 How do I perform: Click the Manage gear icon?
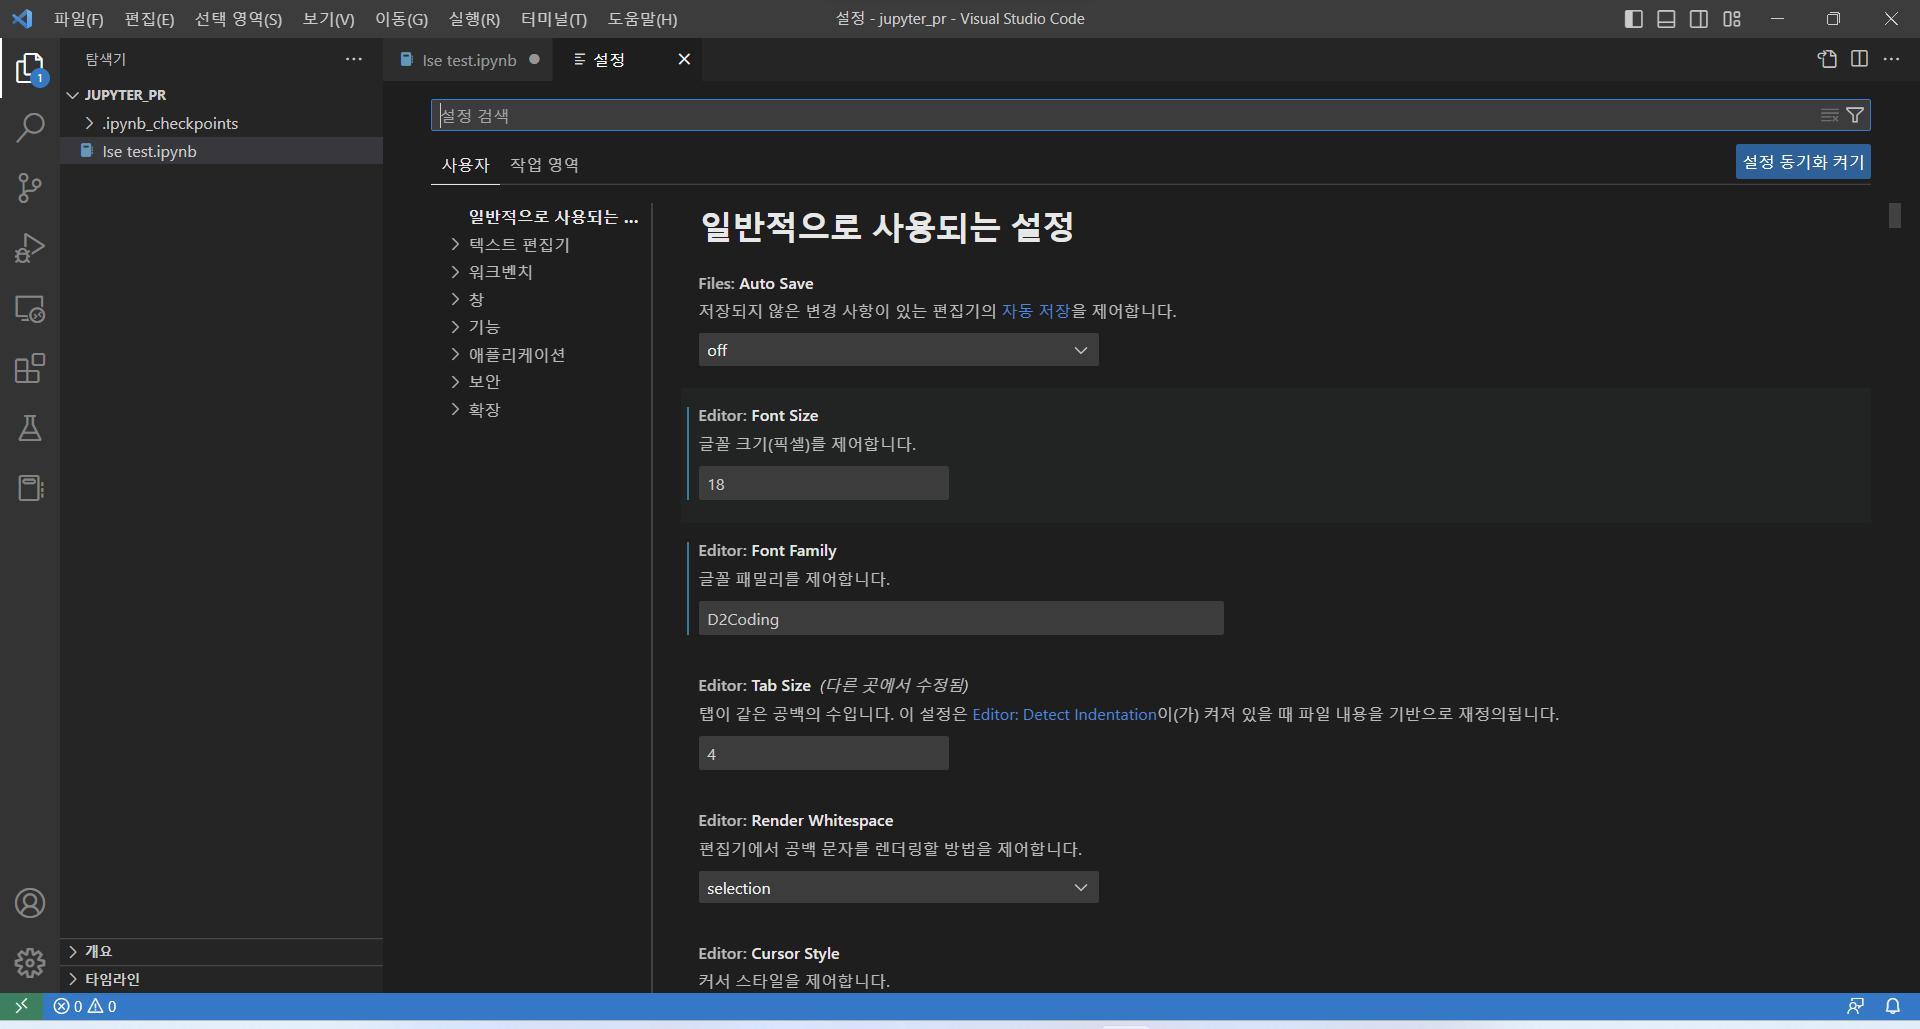click(x=30, y=962)
